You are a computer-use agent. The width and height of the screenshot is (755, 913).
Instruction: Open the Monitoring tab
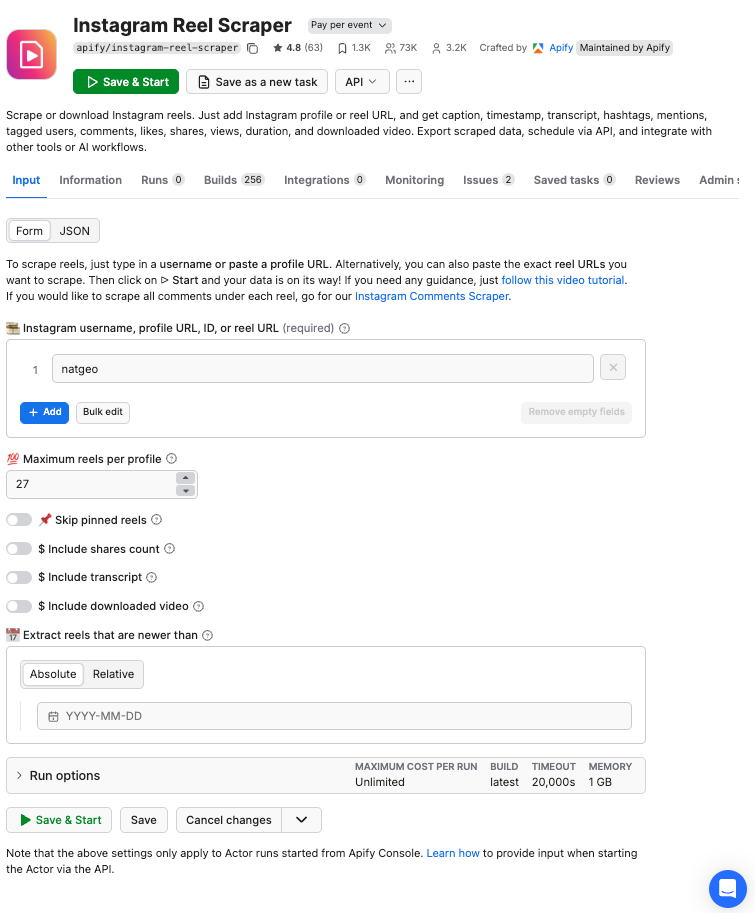414,180
